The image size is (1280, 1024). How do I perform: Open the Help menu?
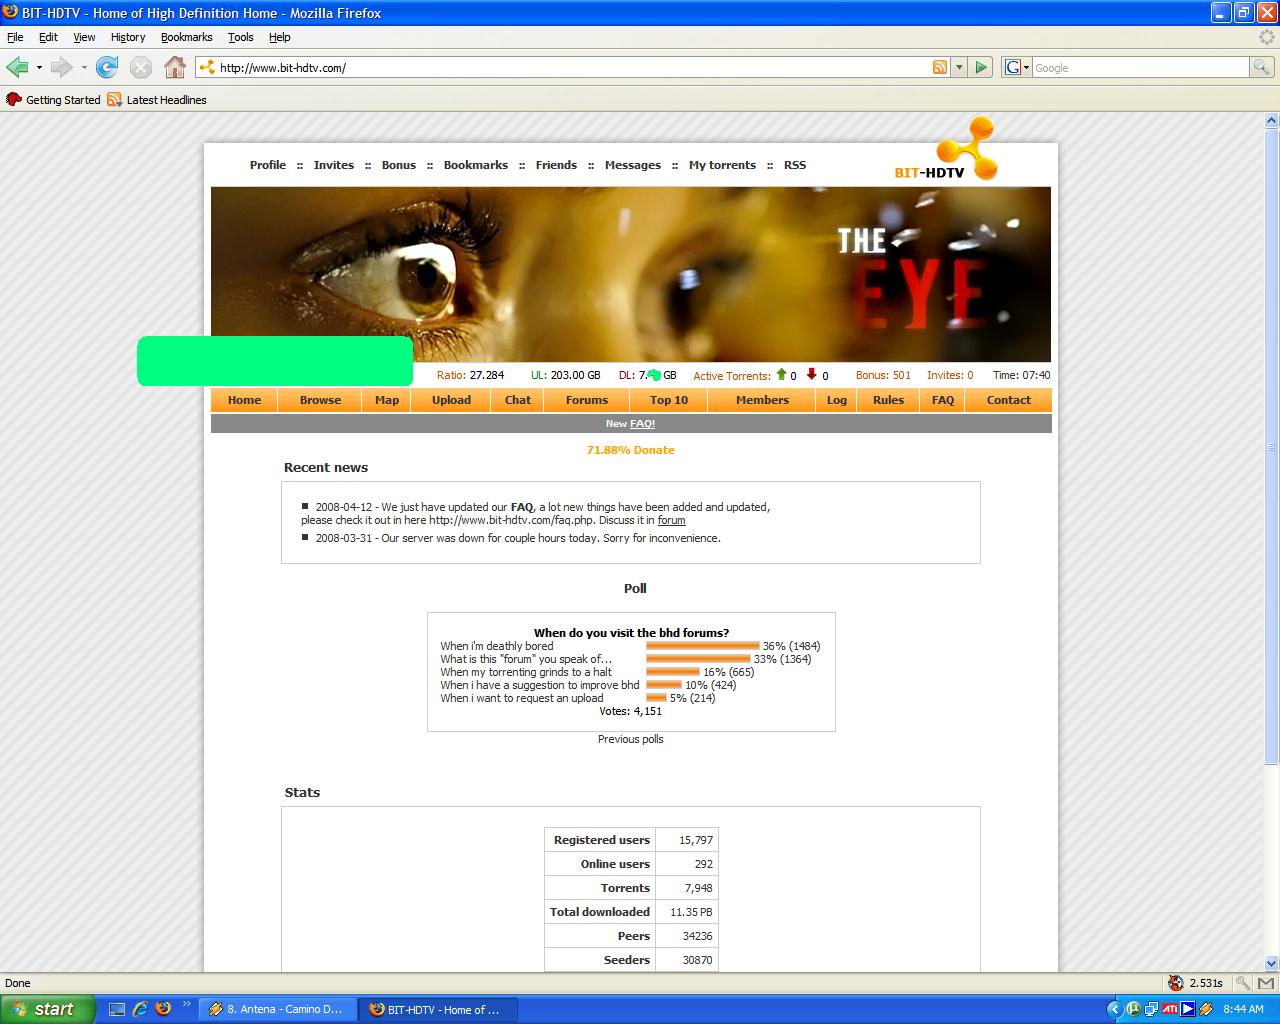(x=280, y=37)
